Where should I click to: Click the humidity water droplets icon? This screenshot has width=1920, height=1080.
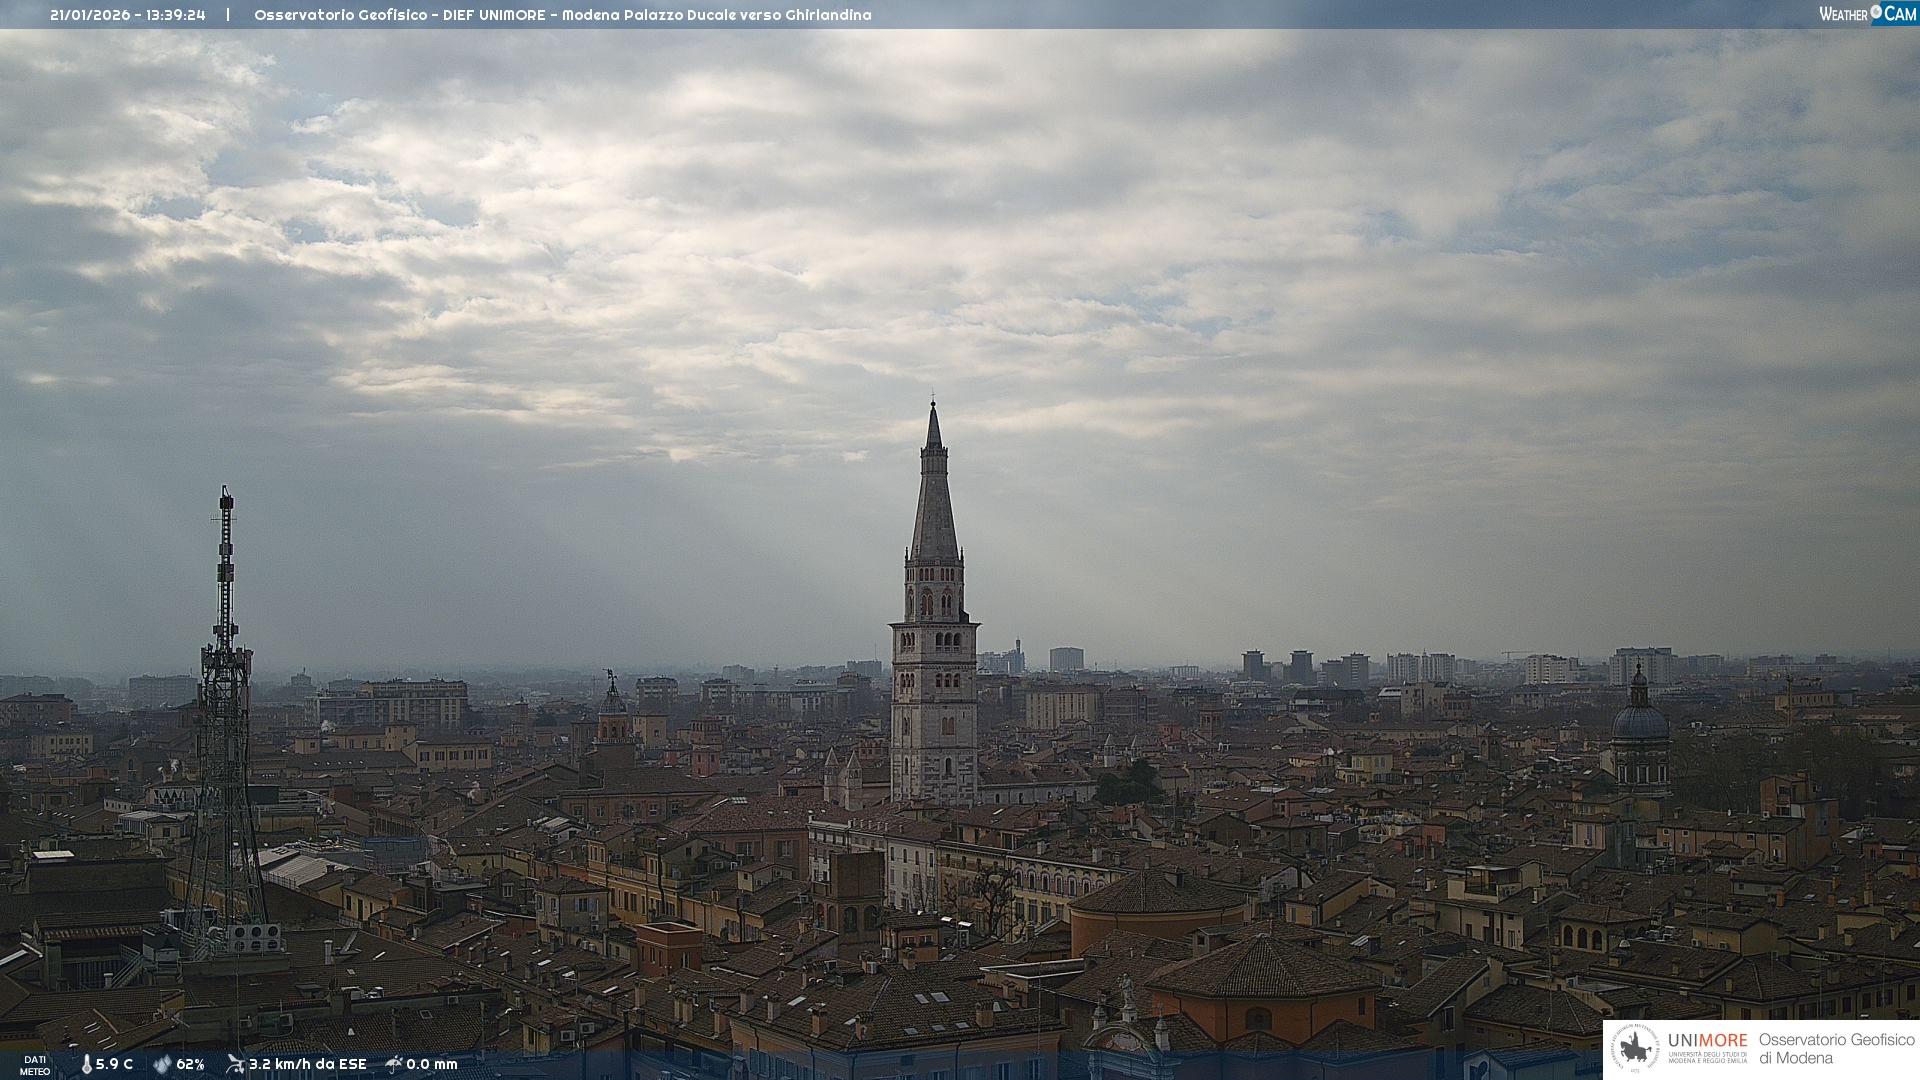click(x=162, y=1064)
